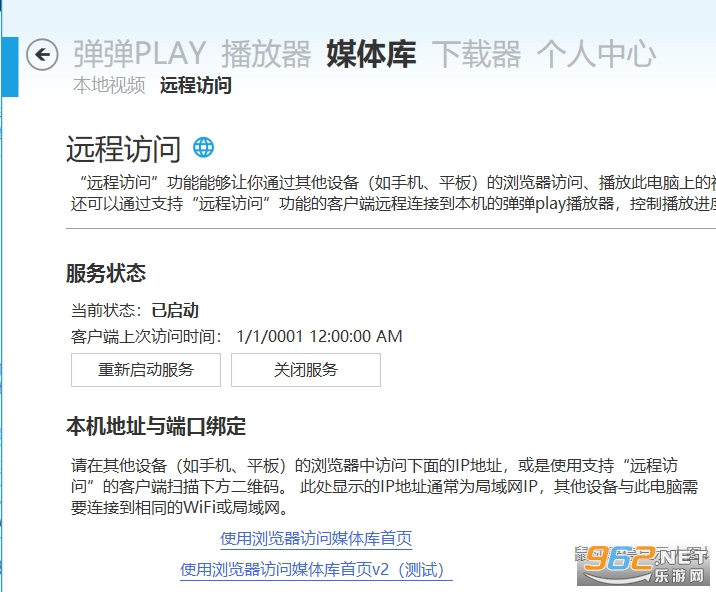Click the 本机地址与端口绑定 section heading
The width and height of the screenshot is (716, 592).
click(x=156, y=426)
